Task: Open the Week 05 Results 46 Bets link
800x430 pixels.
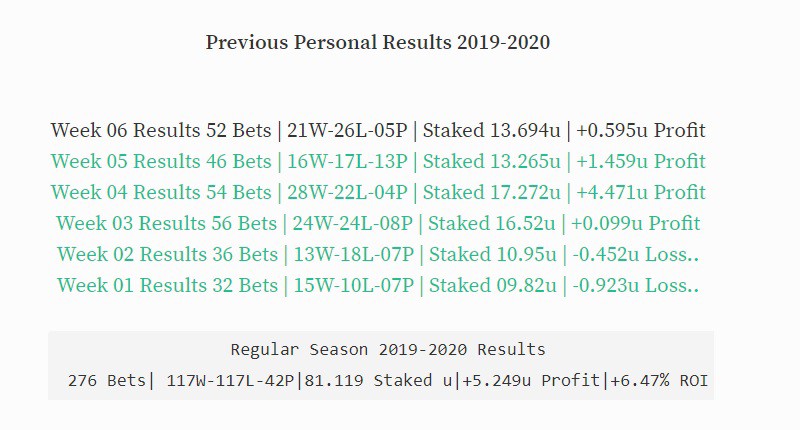Action: pyautogui.click(x=378, y=162)
